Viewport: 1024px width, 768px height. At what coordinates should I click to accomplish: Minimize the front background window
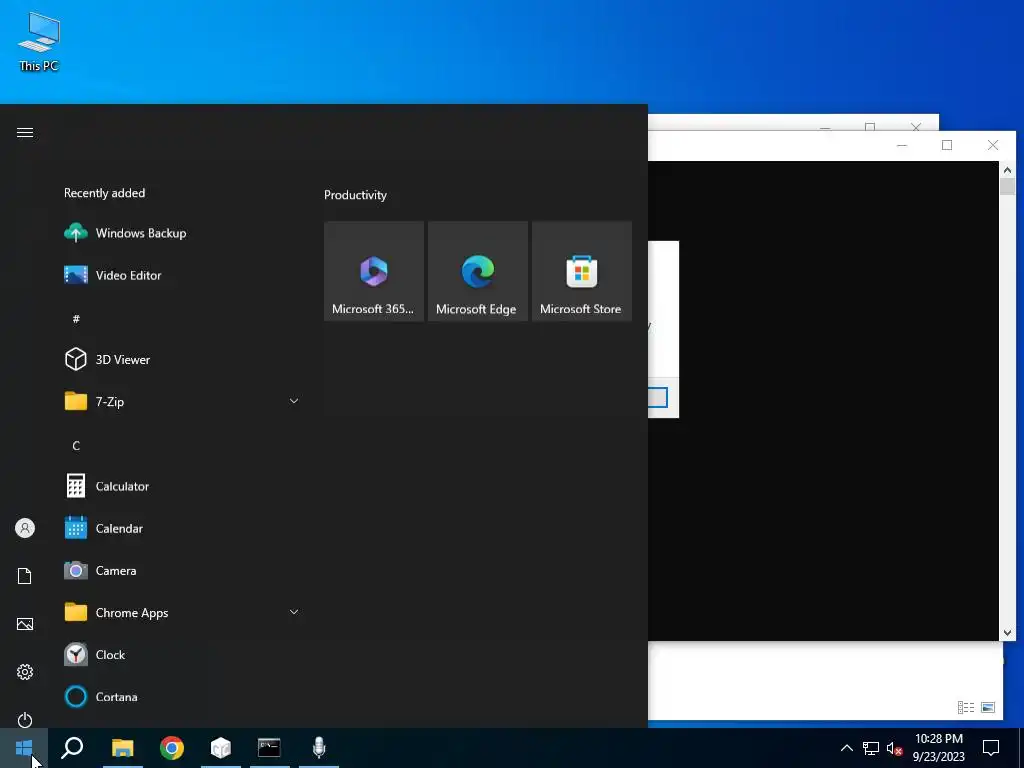(902, 145)
